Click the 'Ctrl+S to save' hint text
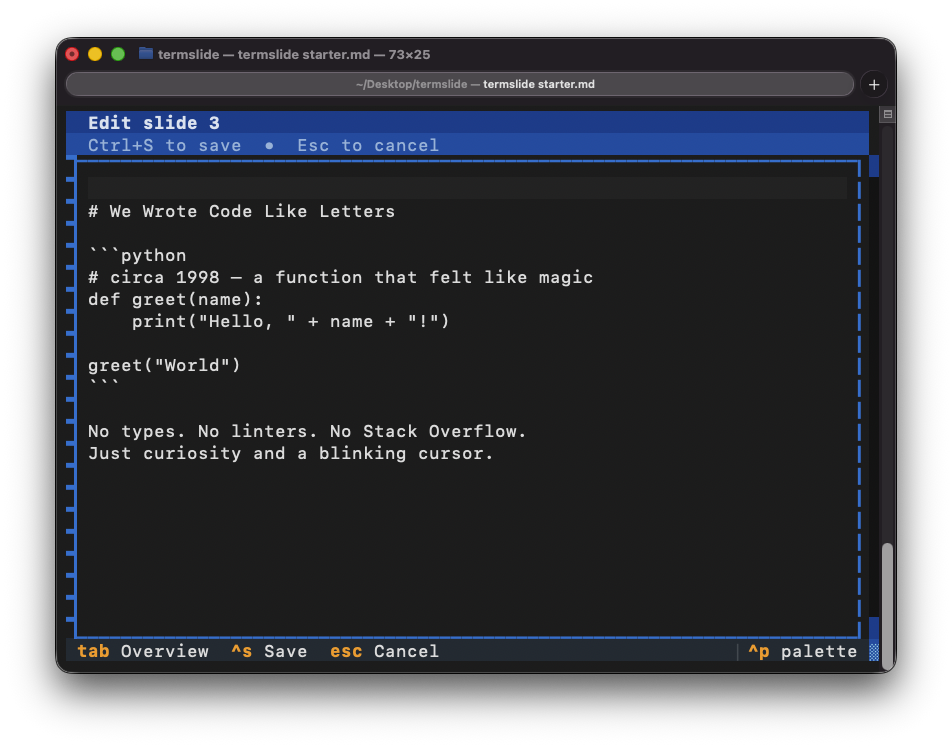 pos(165,145)
